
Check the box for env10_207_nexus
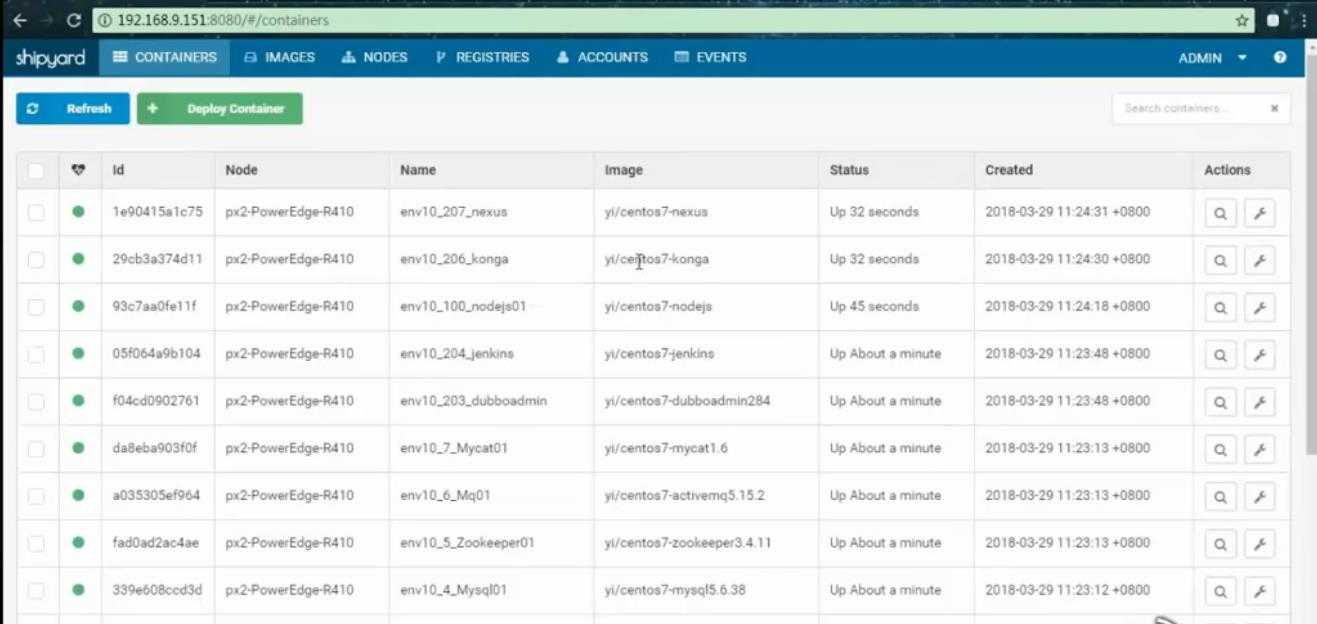click(x=36, y=212)
